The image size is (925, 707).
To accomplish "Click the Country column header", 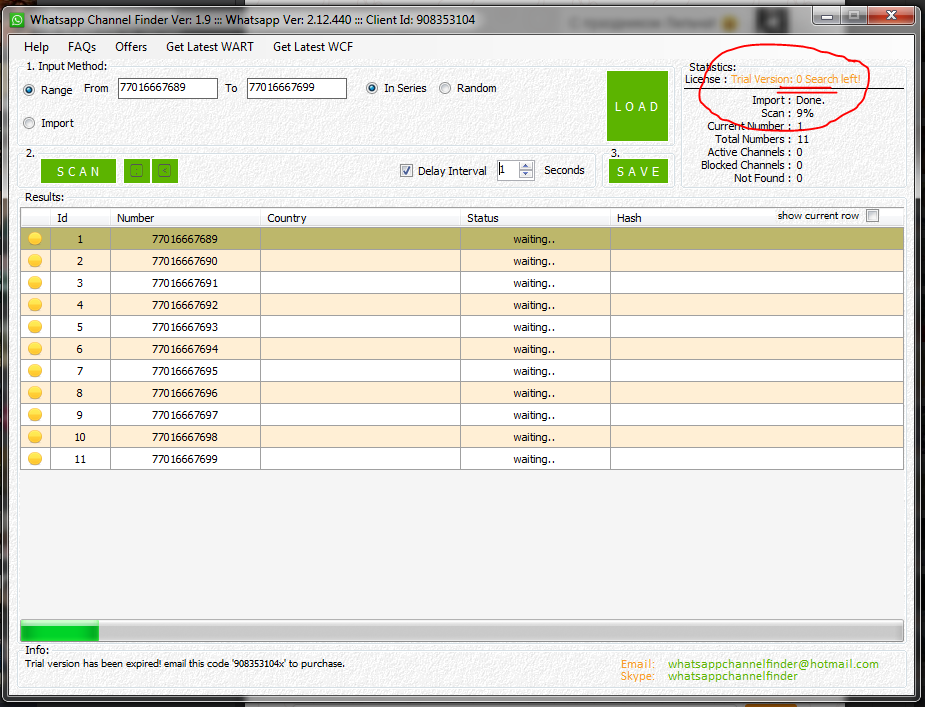I will point(360,218).
